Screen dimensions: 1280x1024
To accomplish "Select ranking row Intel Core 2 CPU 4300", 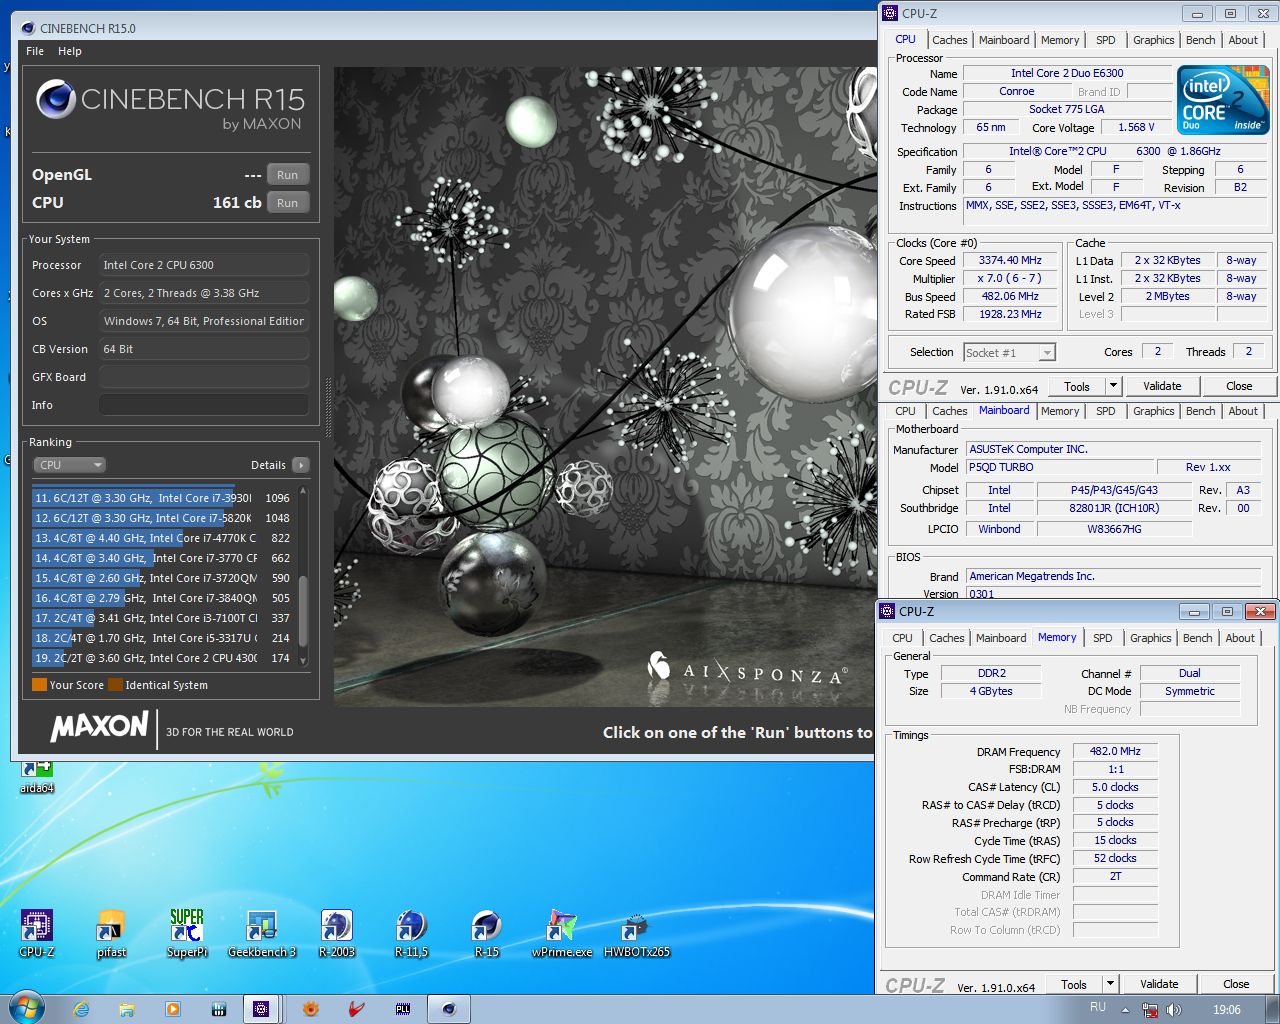I will 163,658.
